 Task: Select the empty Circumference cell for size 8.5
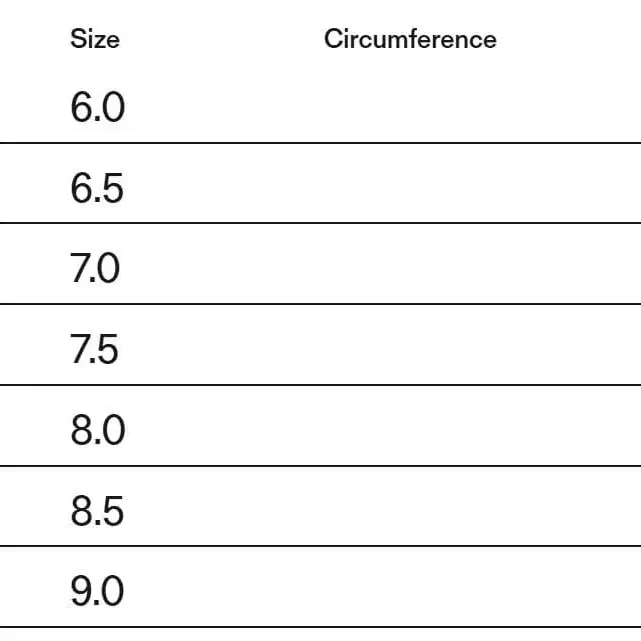pyautogui.click(x=410, y=511)
